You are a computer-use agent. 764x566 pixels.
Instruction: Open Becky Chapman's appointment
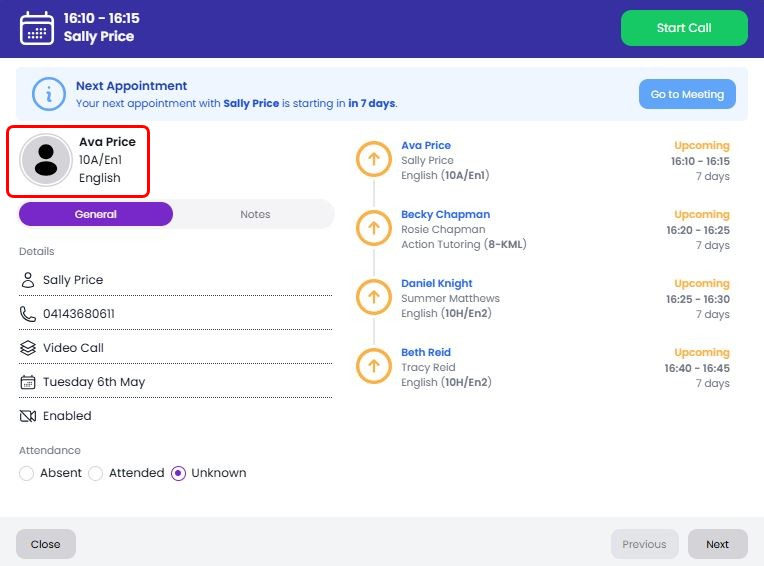tap(445, 214)
